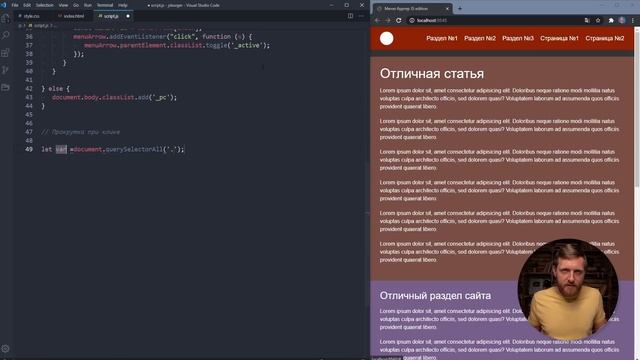Open the File menu

click(x=15, y=5)
